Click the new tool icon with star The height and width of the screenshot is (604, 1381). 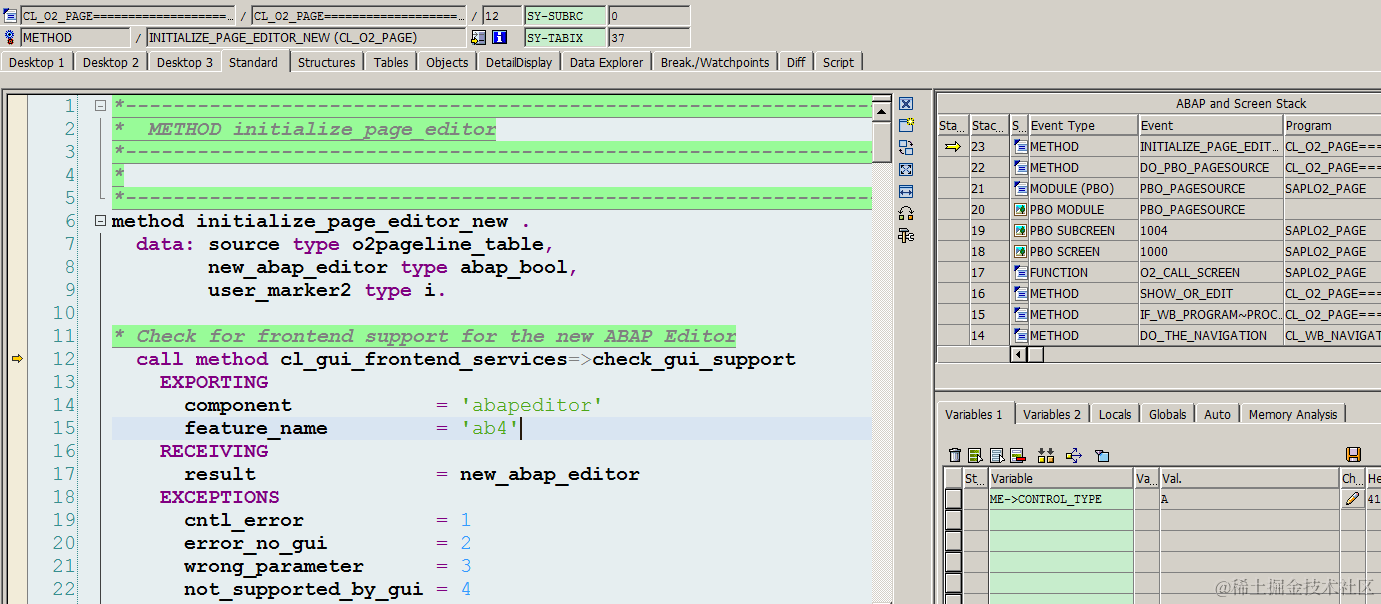pos(906,125)
